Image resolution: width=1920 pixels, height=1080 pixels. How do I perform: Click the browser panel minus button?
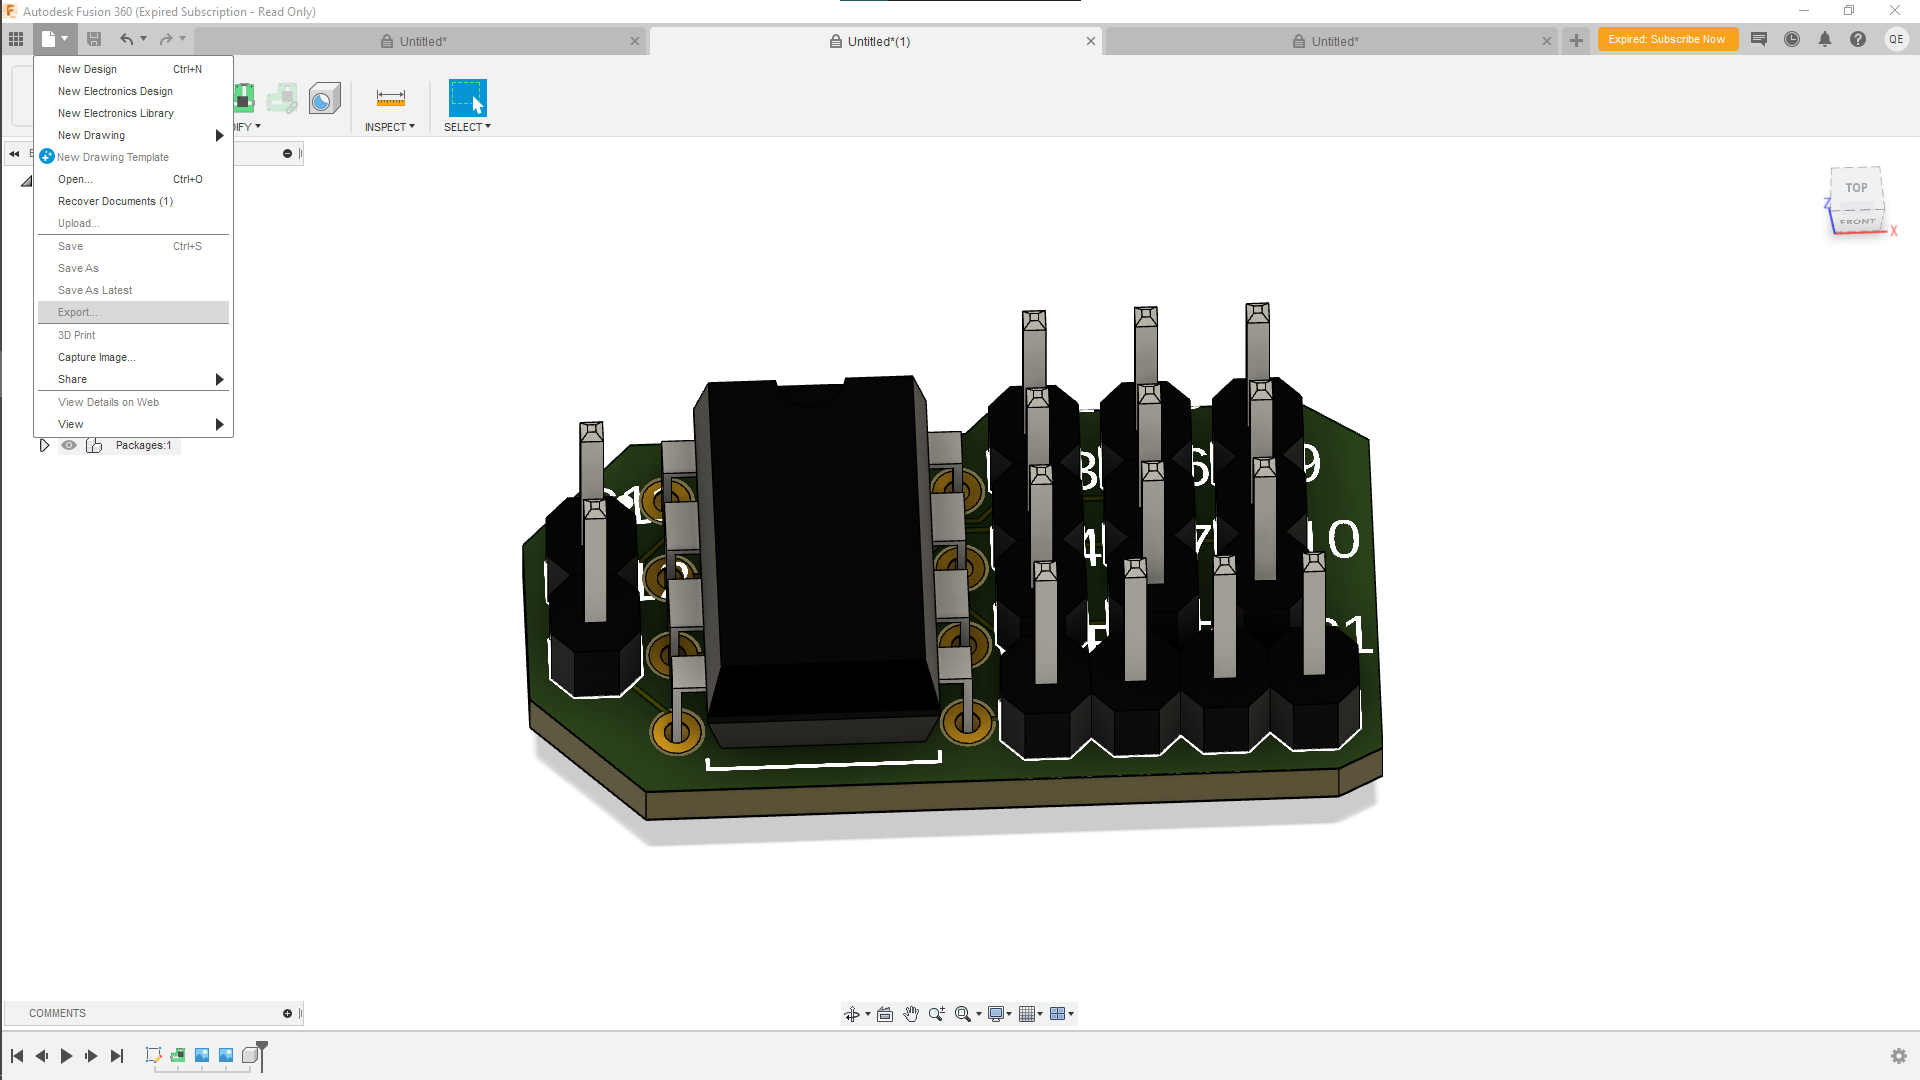(287, 153)
